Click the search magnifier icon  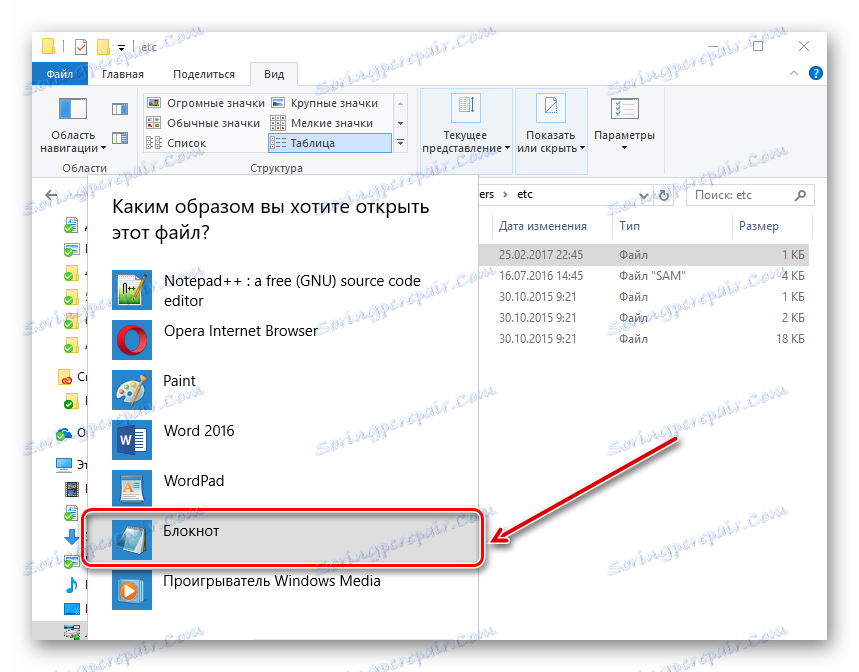point(800,195)
